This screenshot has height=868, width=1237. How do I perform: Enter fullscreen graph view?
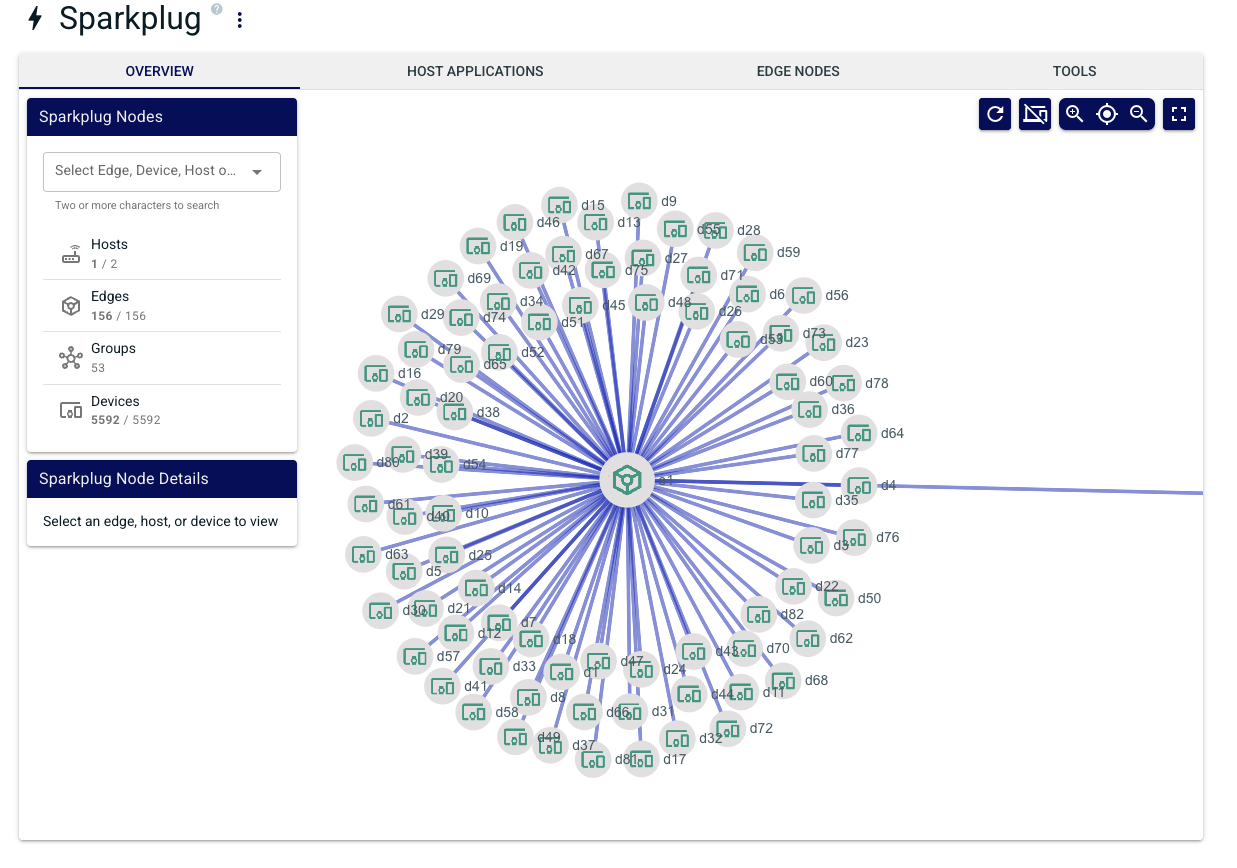(x=1179, y=114)
